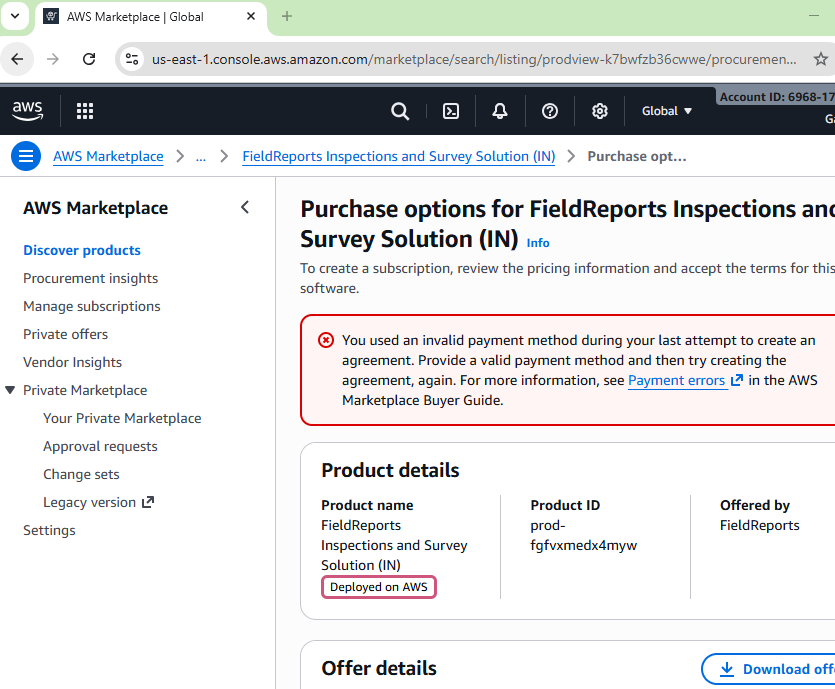Go to AWS Marketplace breadcrumb link
The image size is (835, 689).
pos(108,157)
